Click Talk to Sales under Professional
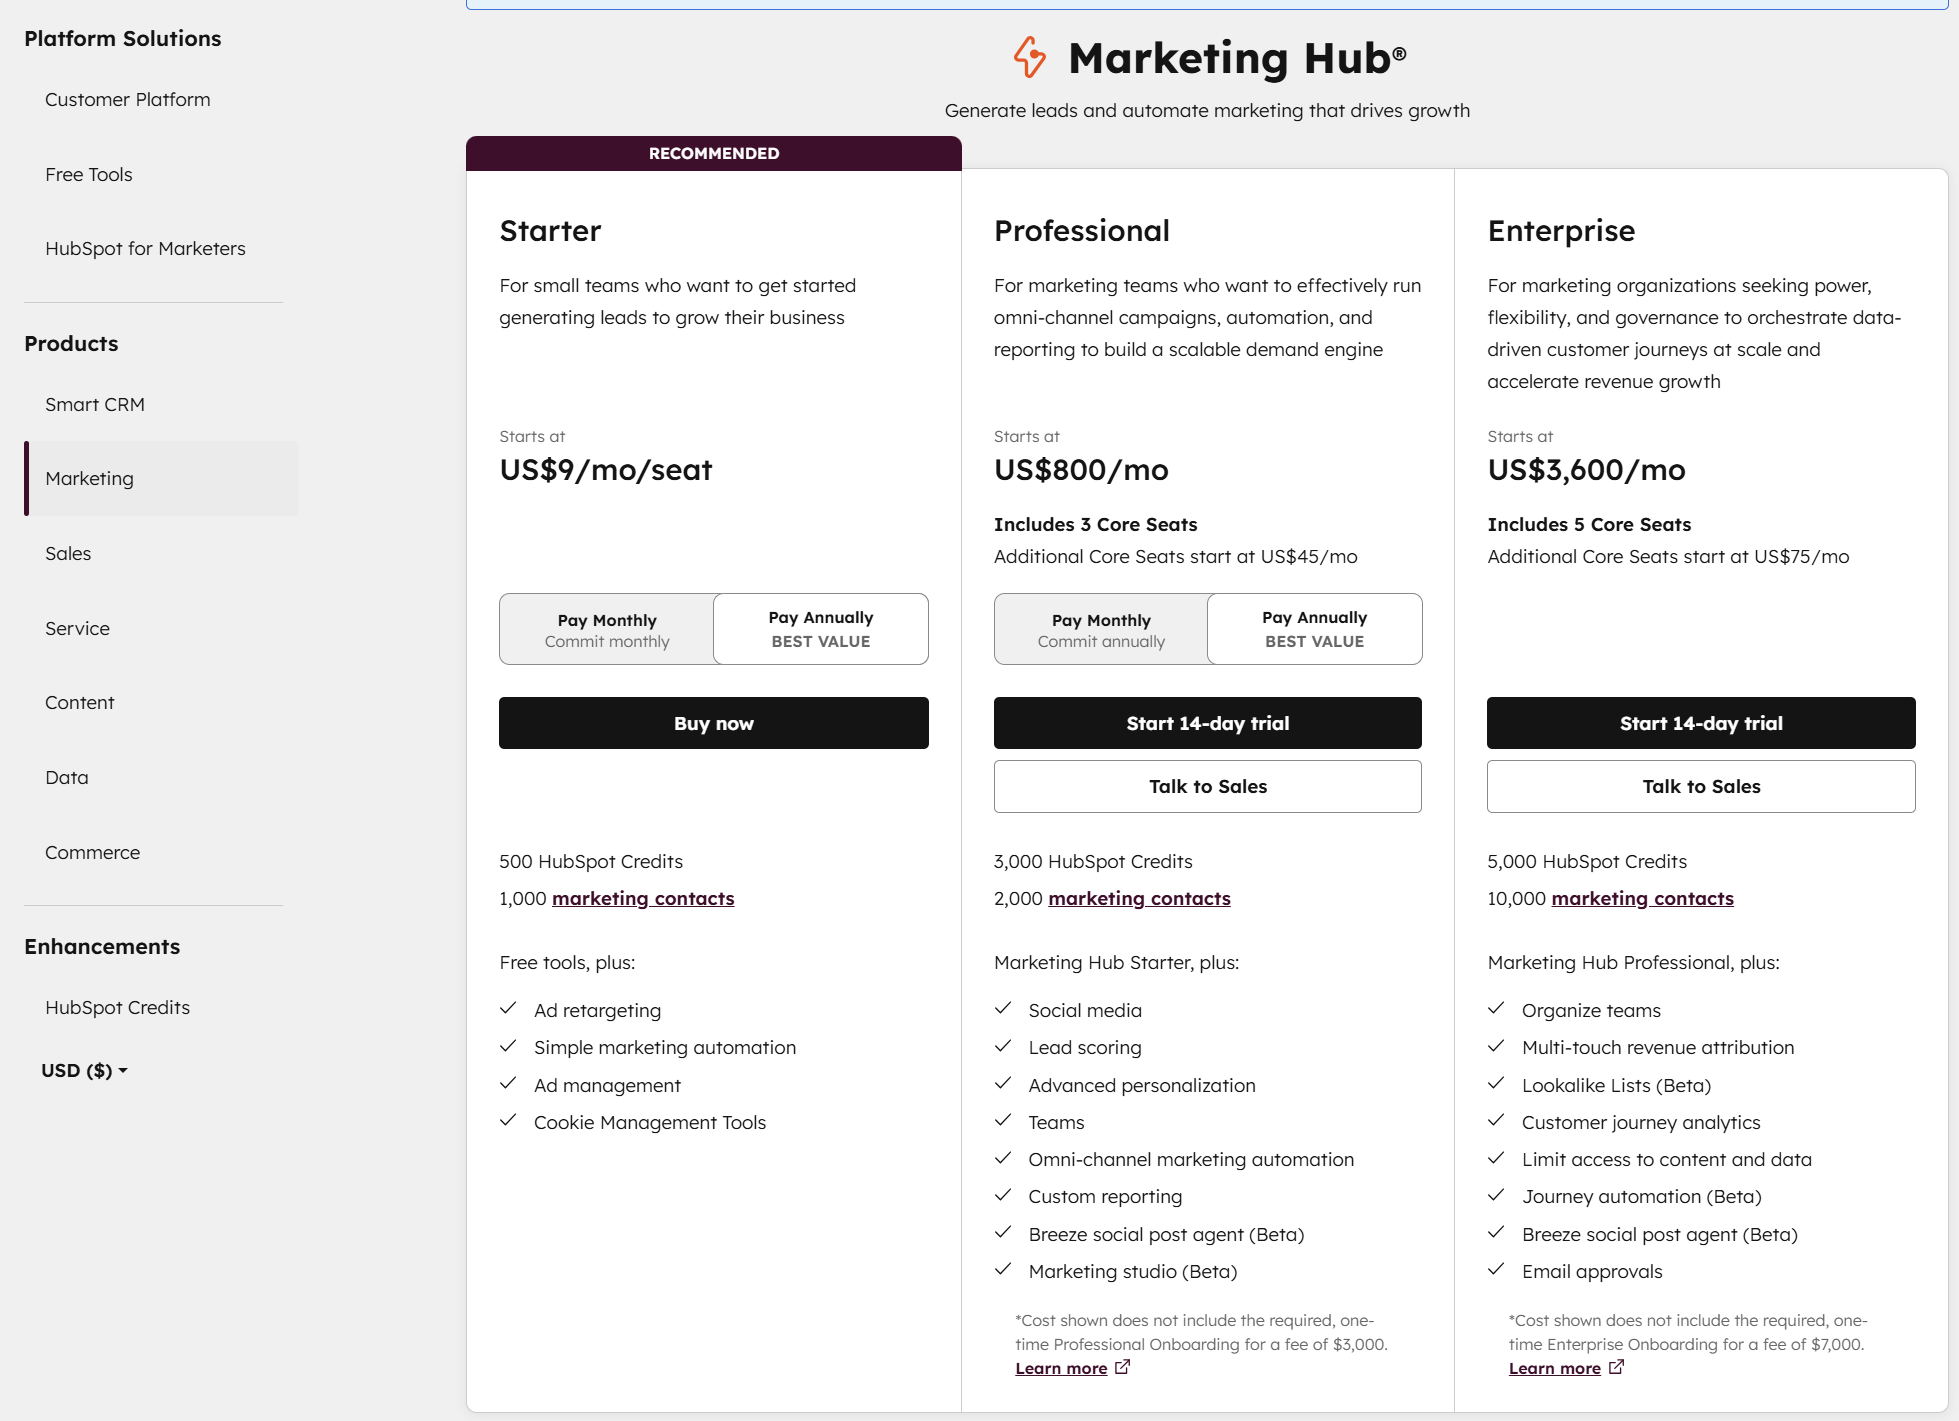 (1207, 787)
